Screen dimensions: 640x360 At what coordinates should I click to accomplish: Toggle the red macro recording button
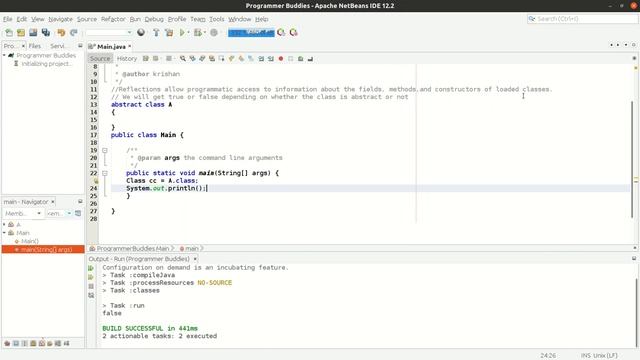tap(281, 59)
